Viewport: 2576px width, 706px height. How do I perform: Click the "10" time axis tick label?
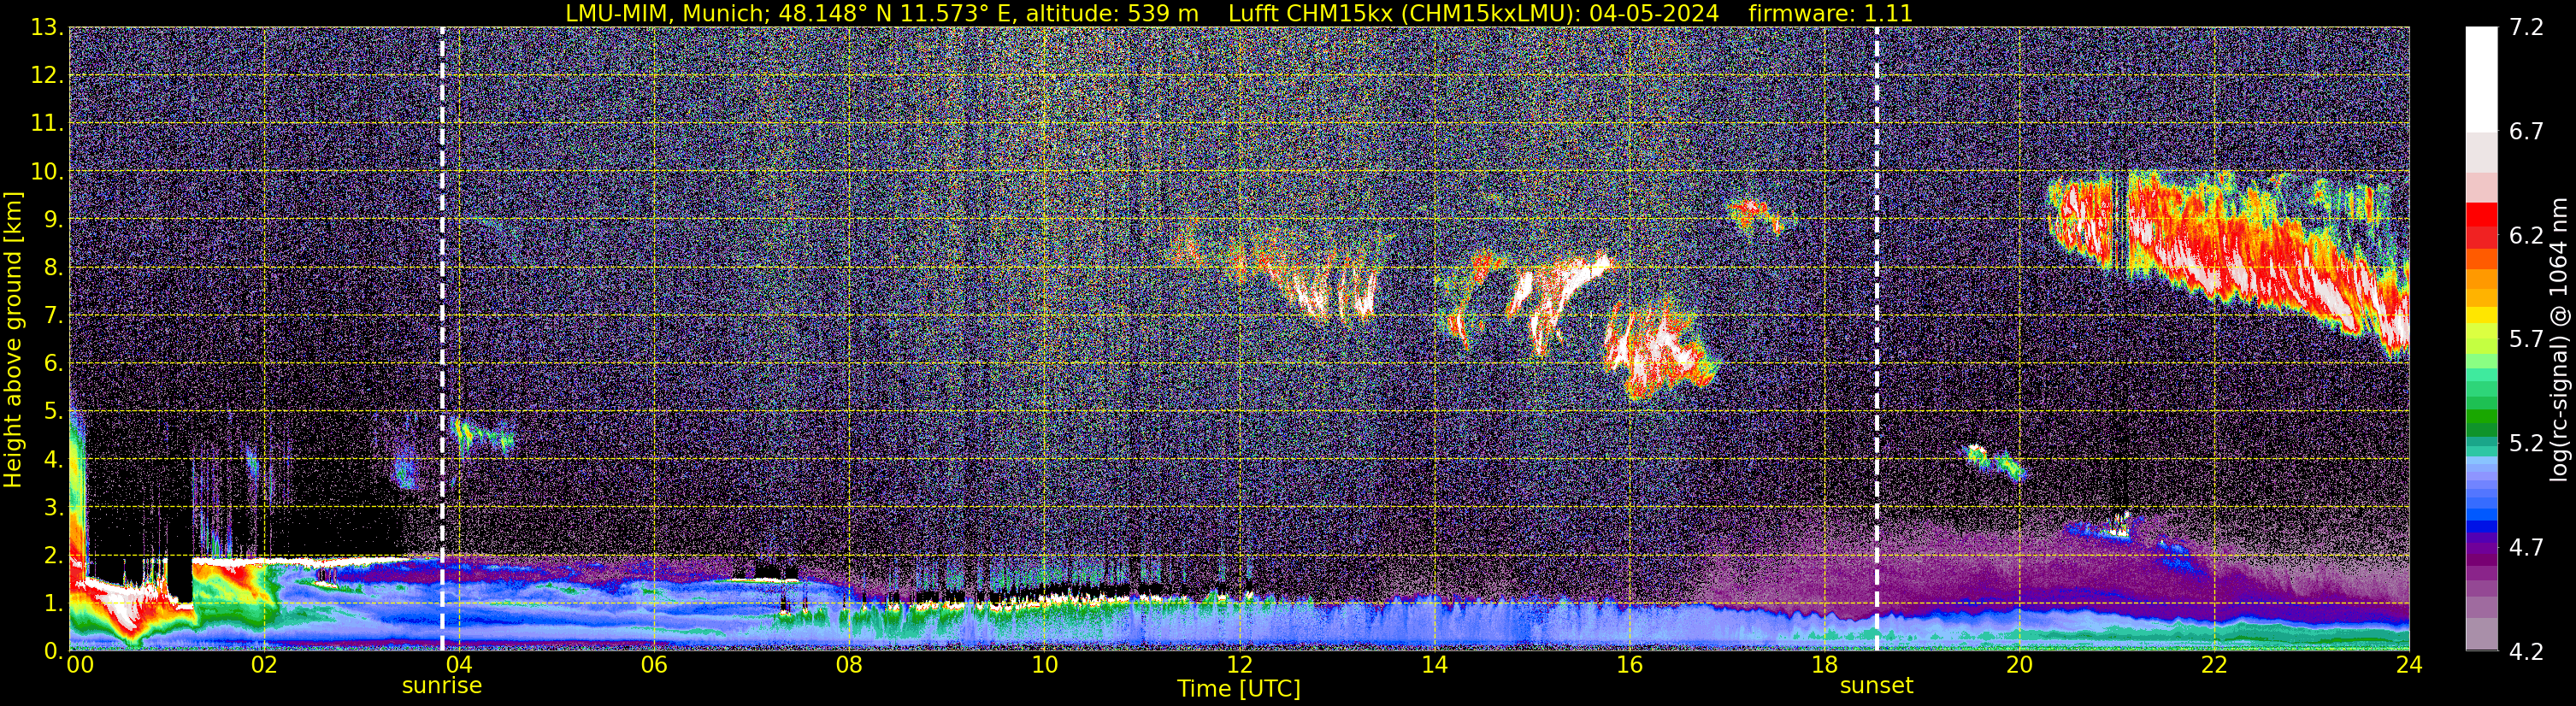pyautogui.click(x=1044, y=664)
